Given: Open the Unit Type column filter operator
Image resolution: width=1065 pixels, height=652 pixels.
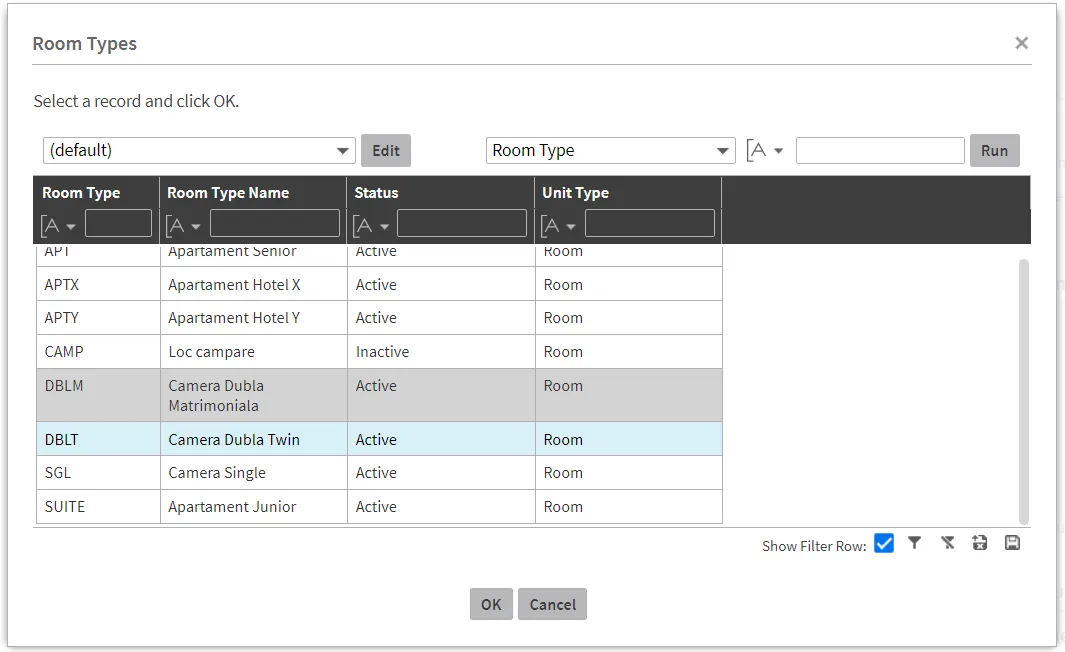Looking at the screenshot, I should point(559,225).
